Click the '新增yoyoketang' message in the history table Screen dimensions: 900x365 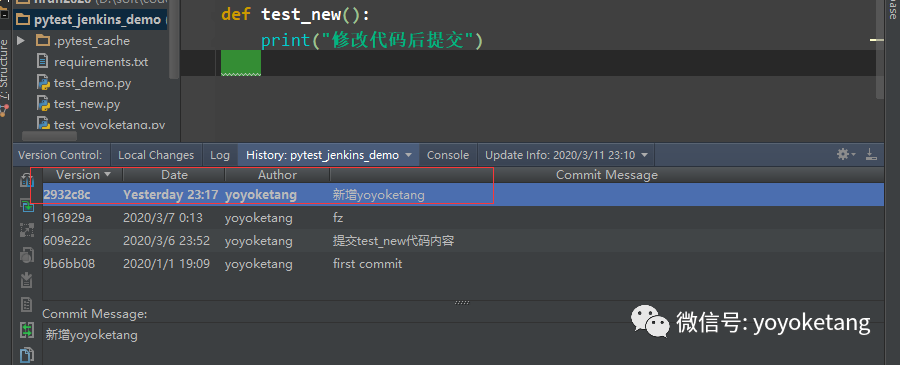[378, 195]
